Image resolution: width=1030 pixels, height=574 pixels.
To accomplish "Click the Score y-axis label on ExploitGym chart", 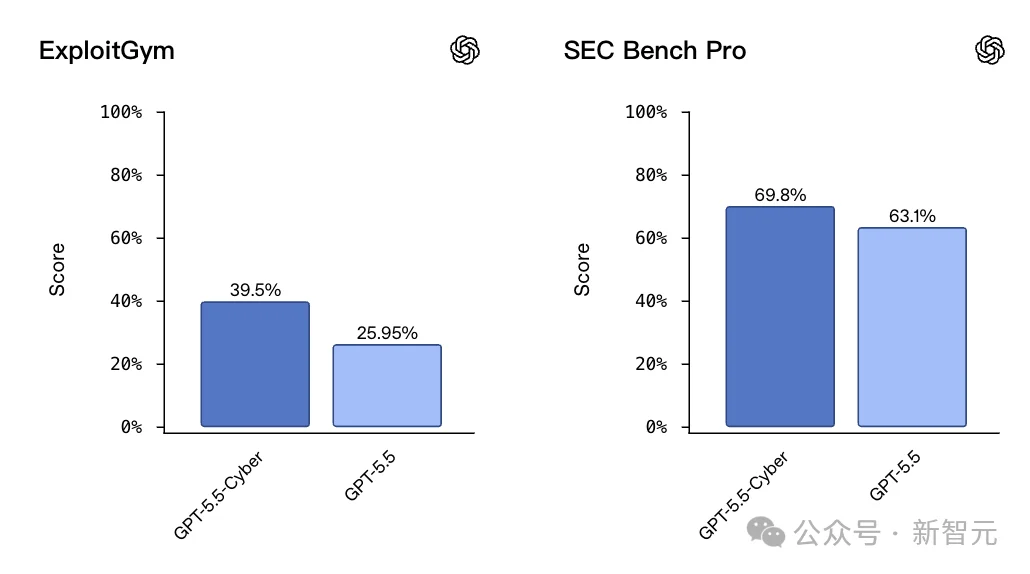I will [x=57, y=269].
